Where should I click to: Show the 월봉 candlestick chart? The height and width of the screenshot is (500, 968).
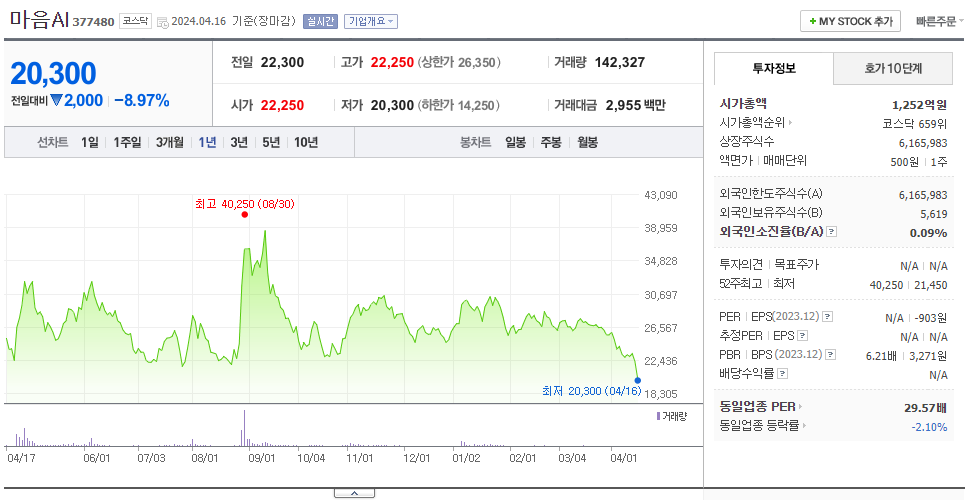tap(588, 143)
